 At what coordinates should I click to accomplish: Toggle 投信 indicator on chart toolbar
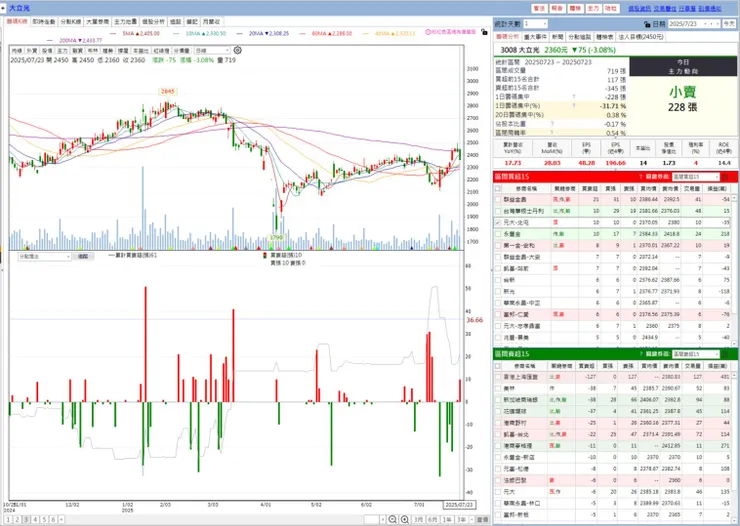tap(47, 50)
